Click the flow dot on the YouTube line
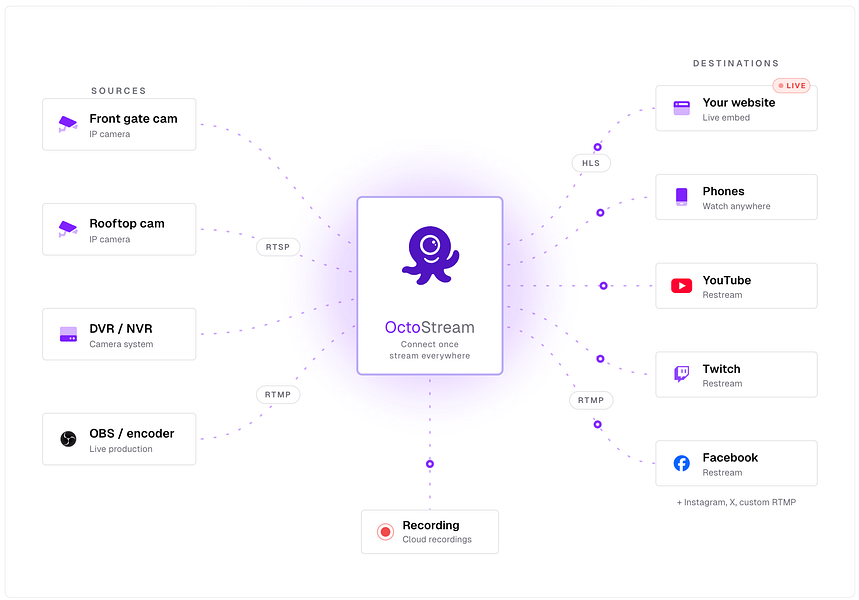 point(603,285)
